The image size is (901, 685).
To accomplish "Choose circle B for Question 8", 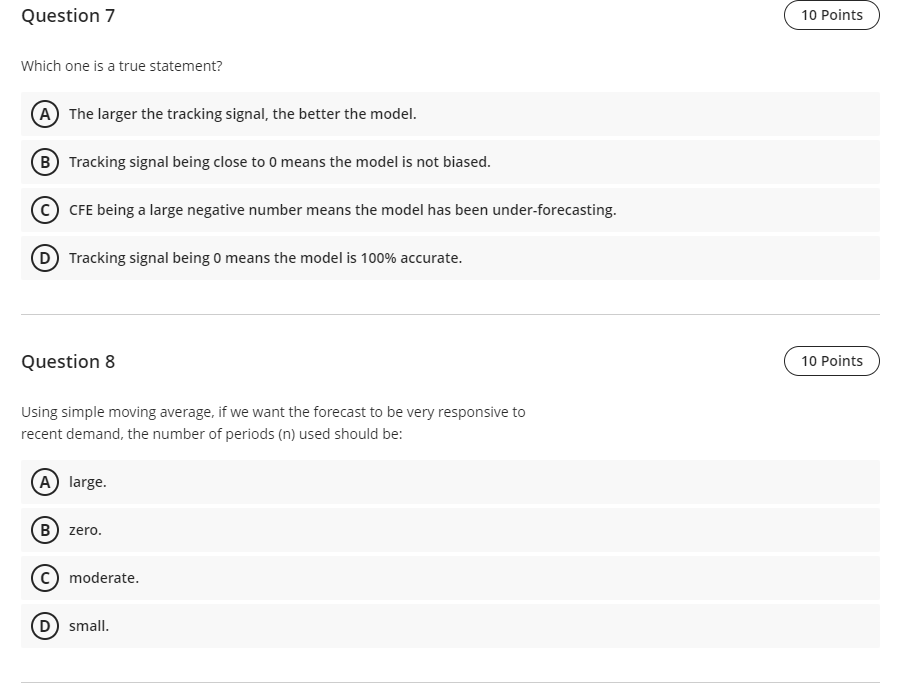I will click(45, 530).
